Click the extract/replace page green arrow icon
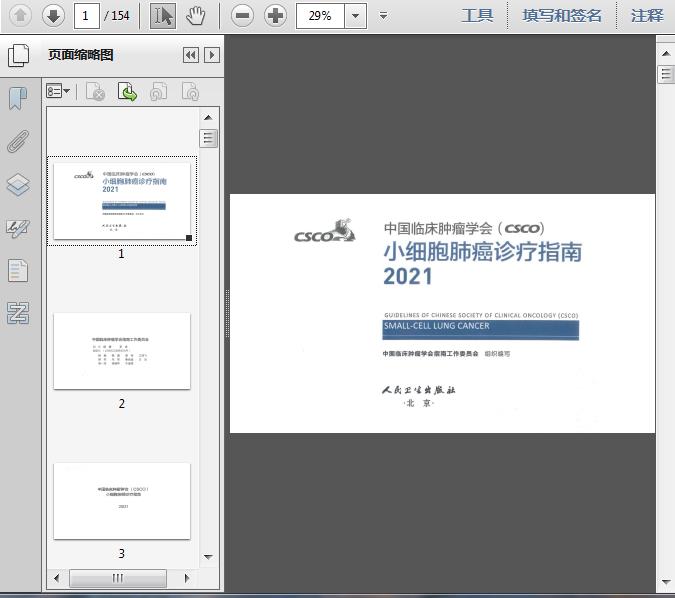The width and height of the screenshot is (675, 598). (127, 91)
